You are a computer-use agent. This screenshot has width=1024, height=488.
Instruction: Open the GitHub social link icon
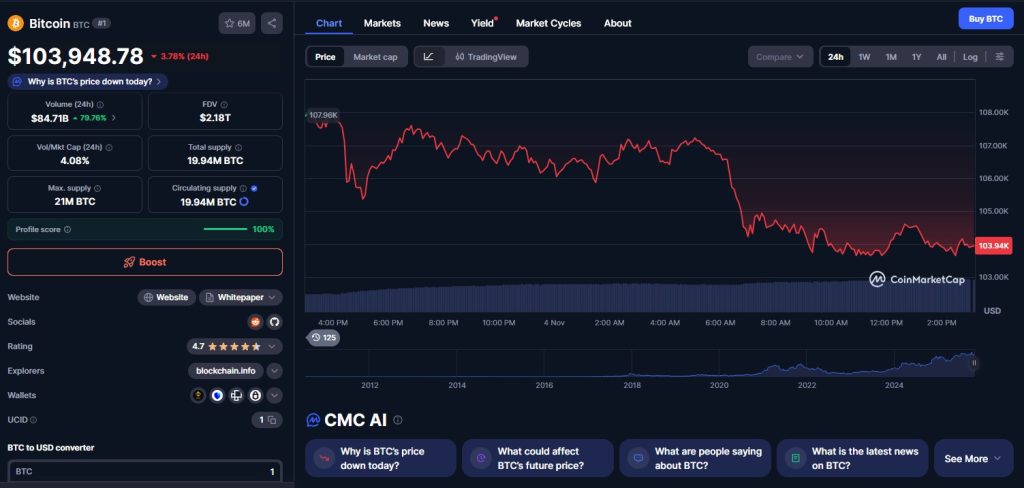coord(274,322)
